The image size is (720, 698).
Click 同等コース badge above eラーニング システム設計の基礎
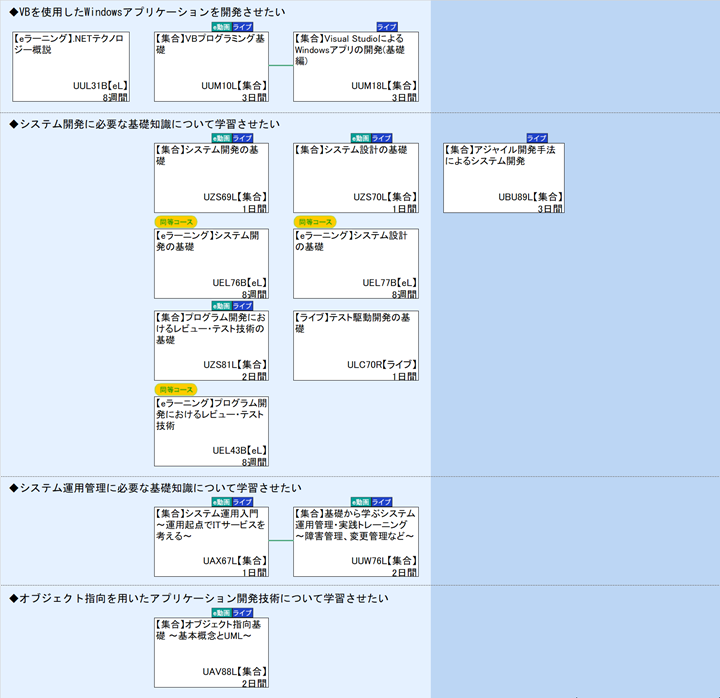pos(315,222)
